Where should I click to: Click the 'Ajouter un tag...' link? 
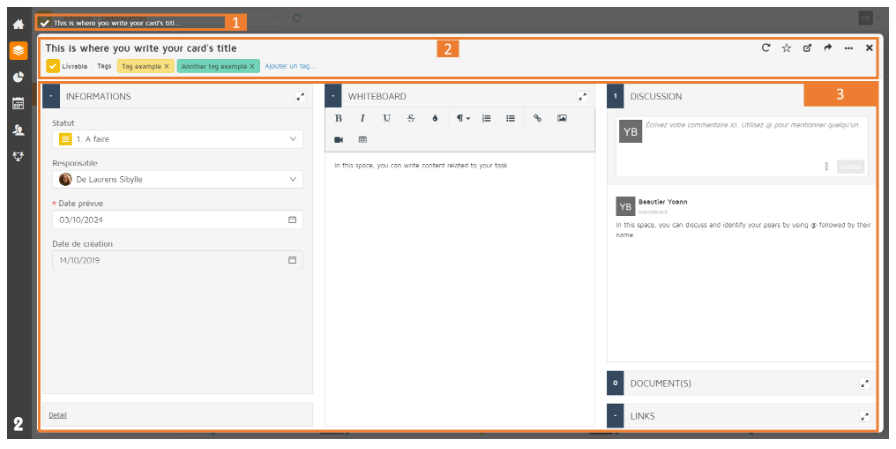[290, 66]
